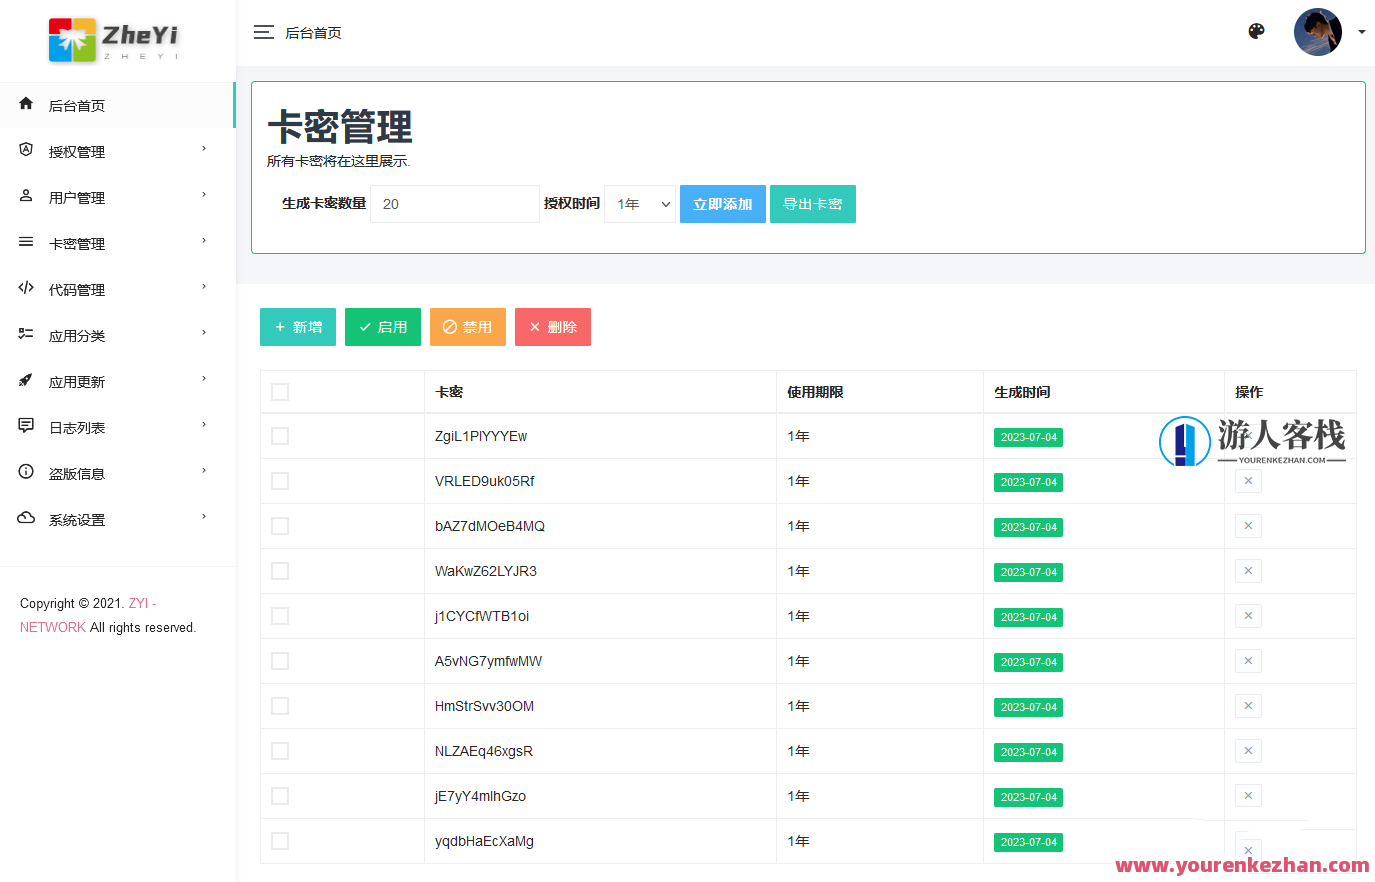Click the green 启用 enable button
1375x882 pixels.
click(382, 326)
